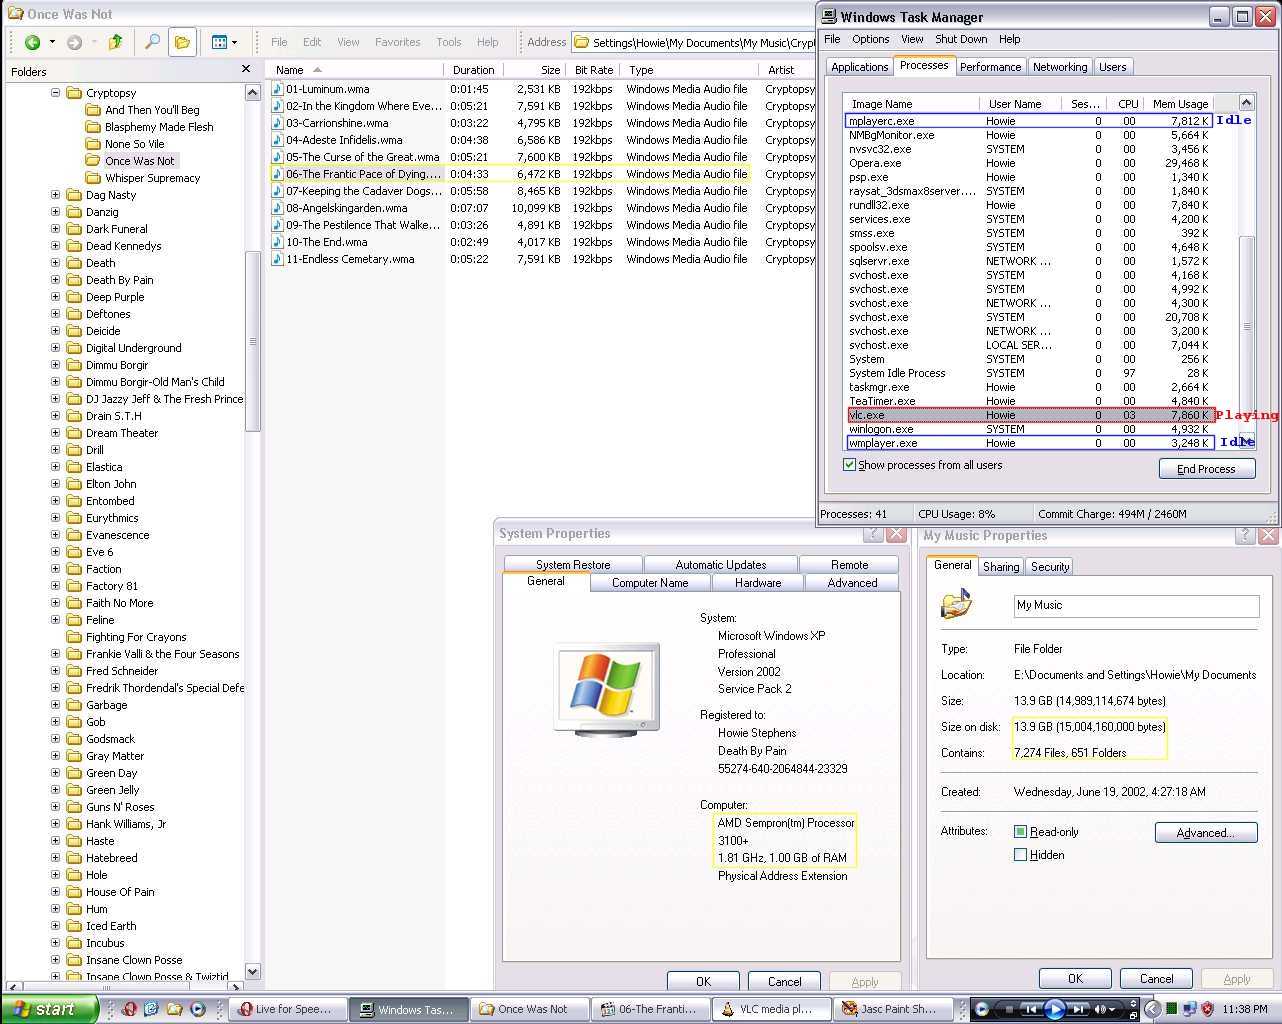Click Cancel in My Music Properties
The image size is (1282, 1024).
click(1156, 979)
